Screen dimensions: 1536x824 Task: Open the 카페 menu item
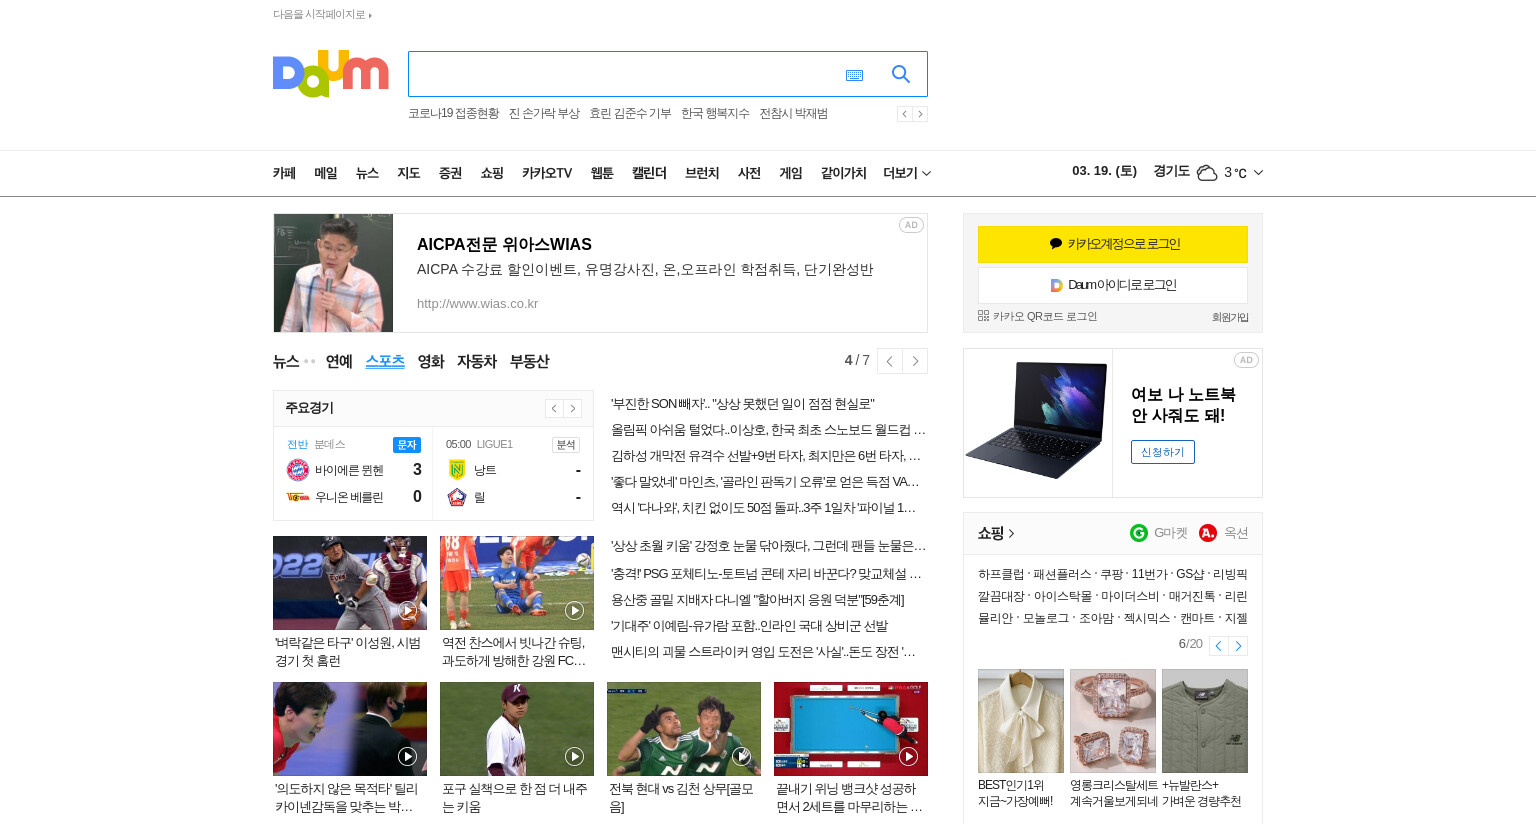284,173
